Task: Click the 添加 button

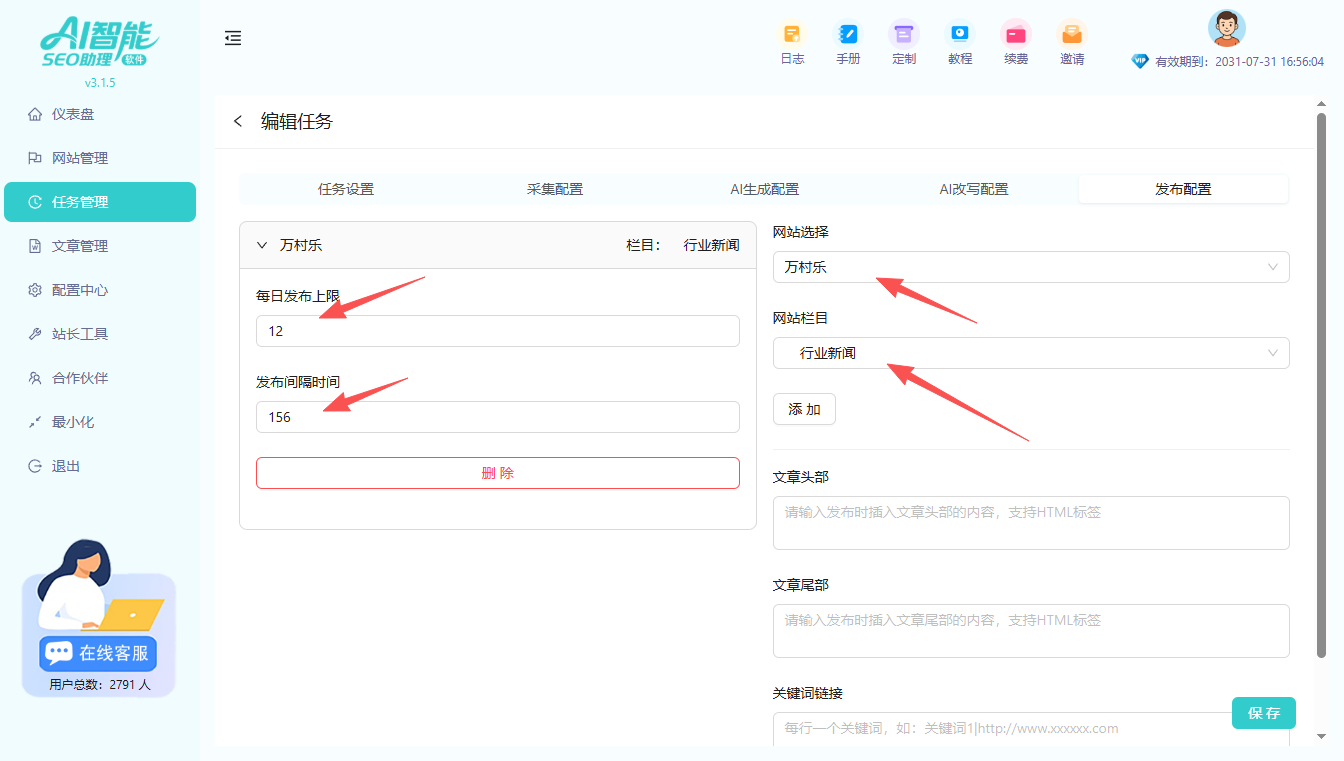Action: pyautogui.click(x=804, y=409)
